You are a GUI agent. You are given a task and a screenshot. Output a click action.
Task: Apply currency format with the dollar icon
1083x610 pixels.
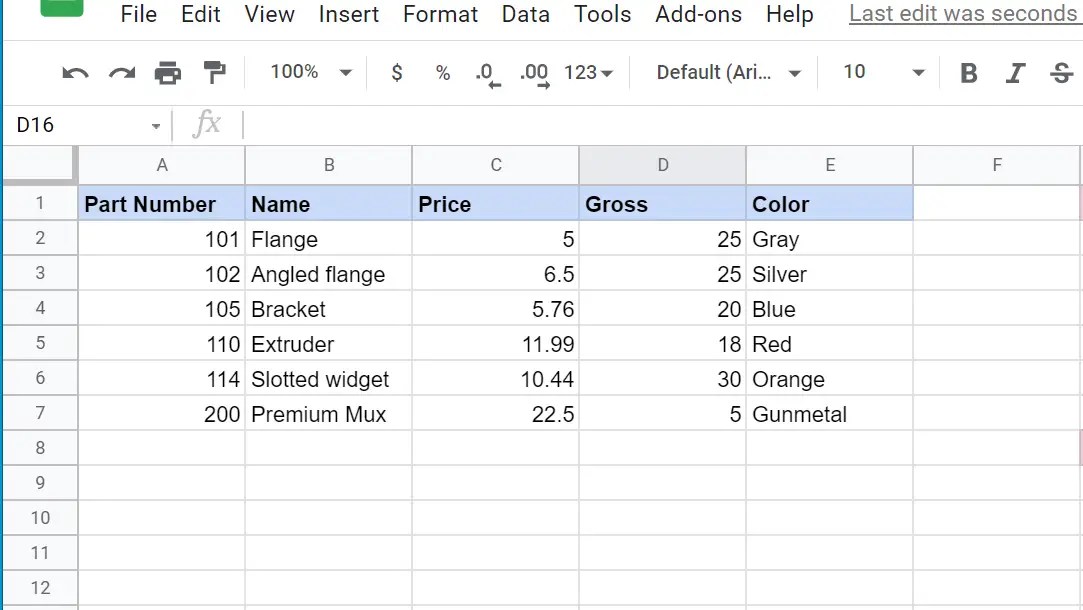point(396,72)
